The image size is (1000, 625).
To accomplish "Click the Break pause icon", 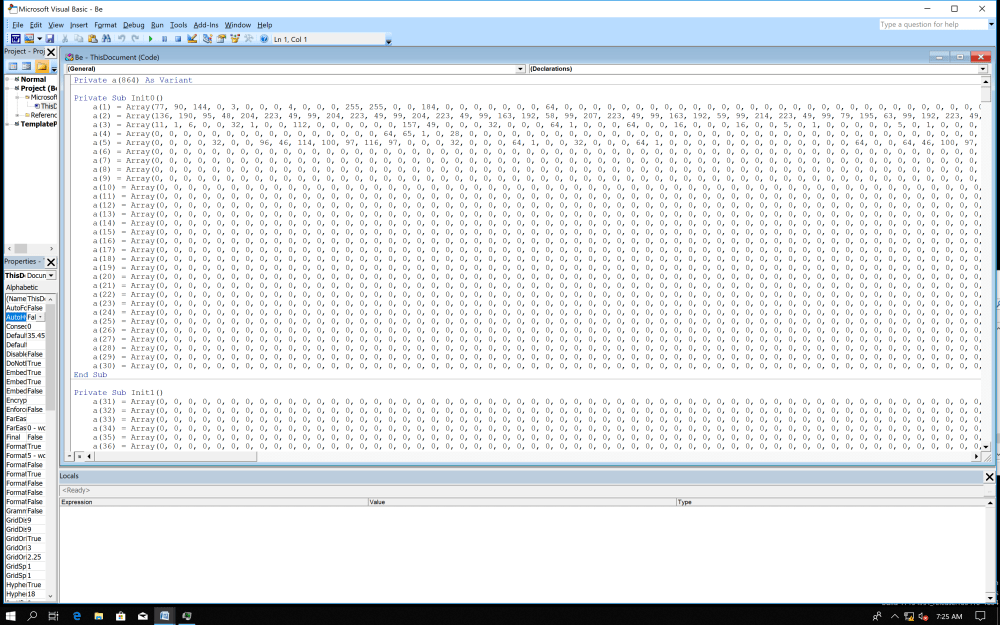I will 164,39.
